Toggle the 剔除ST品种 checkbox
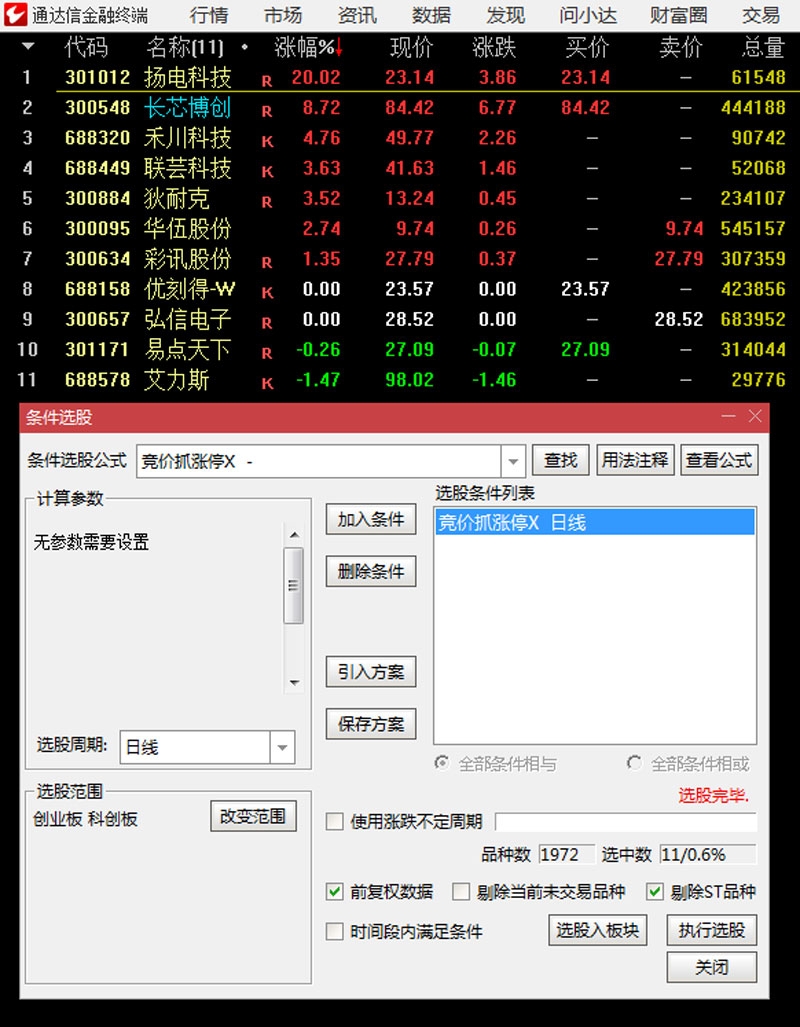Viewport: 800px width, 1027px height. click(x=655, y=891)
